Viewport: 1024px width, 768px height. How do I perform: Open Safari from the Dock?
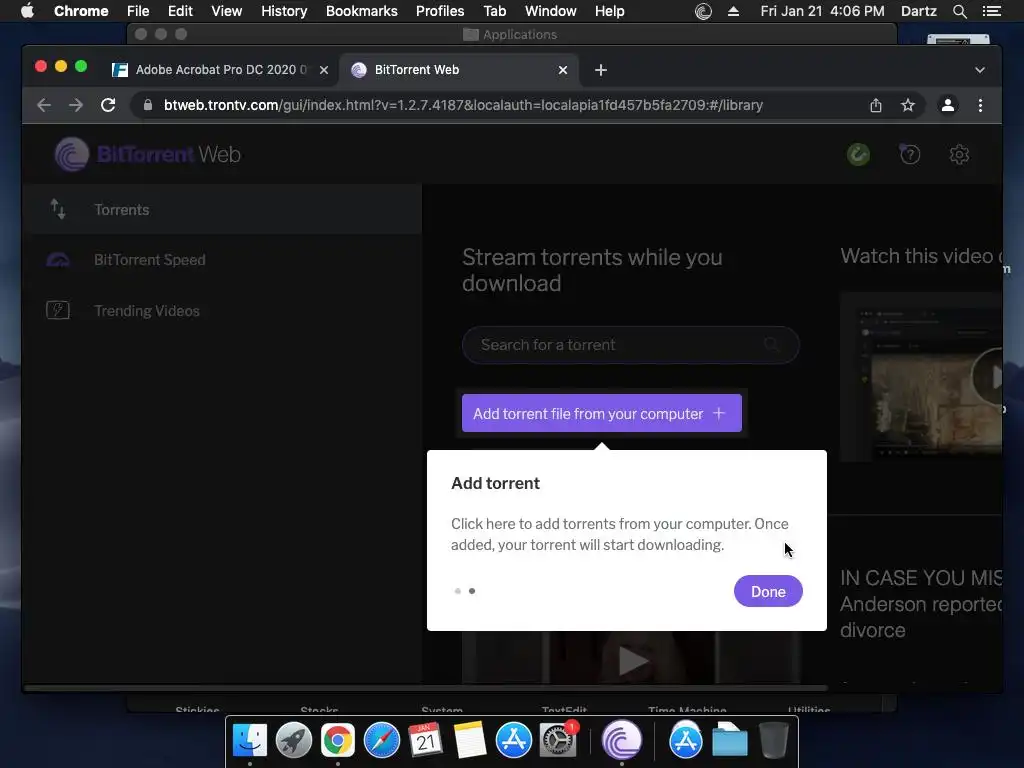pyautogui.click(x=381, y=741)
